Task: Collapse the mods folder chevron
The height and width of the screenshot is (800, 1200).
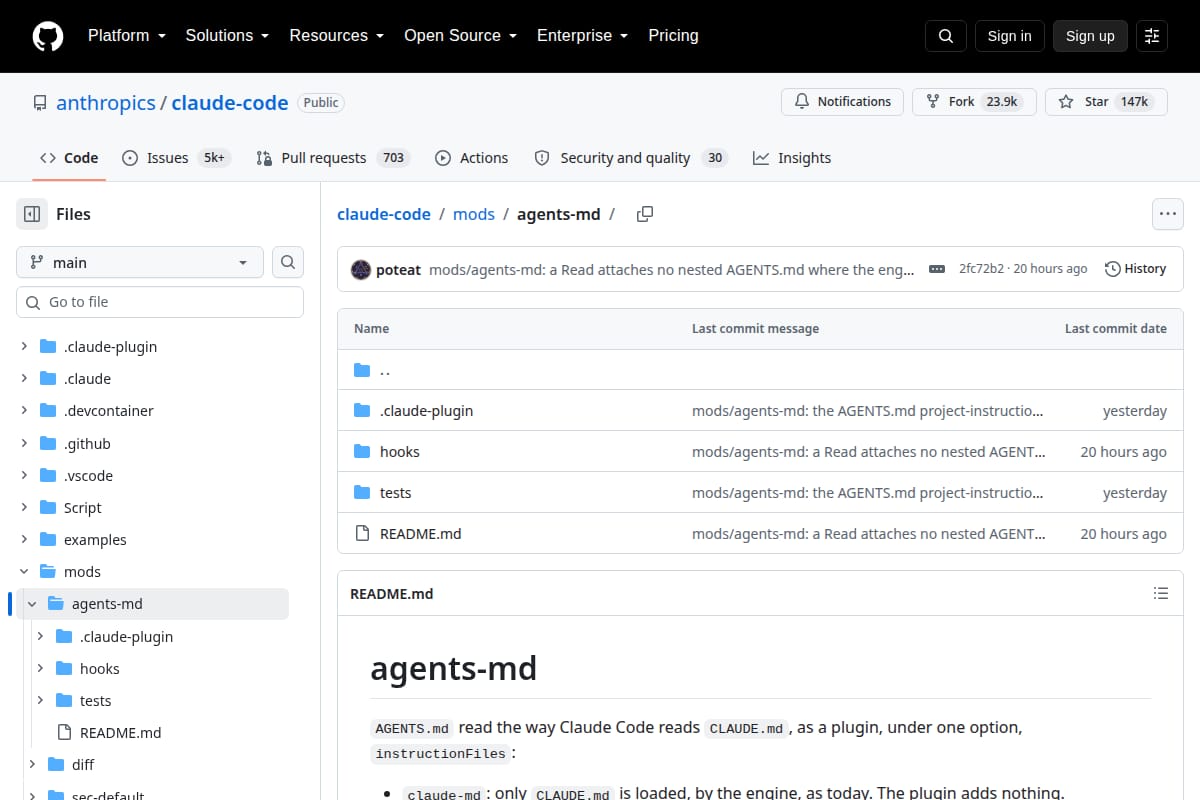Action: click(x=24, y=572)
